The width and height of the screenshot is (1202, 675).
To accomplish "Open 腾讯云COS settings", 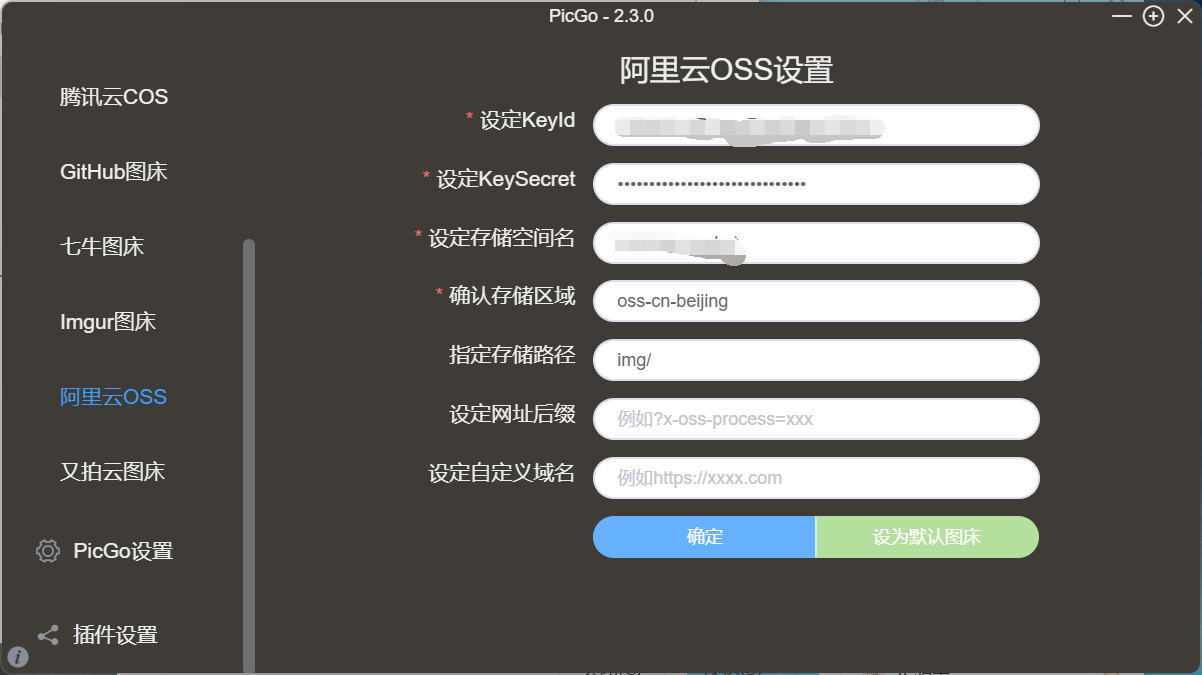I will coord(114,97).
